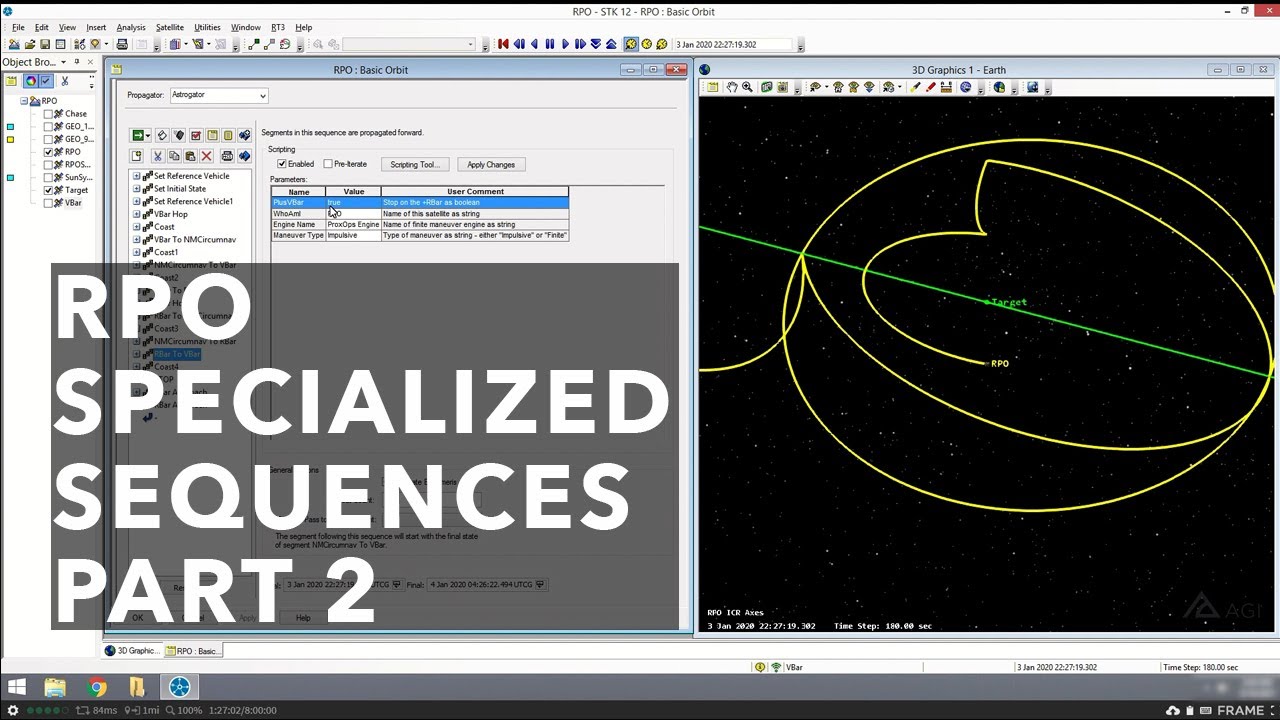Click Pause animation button

tap(550, 44)
